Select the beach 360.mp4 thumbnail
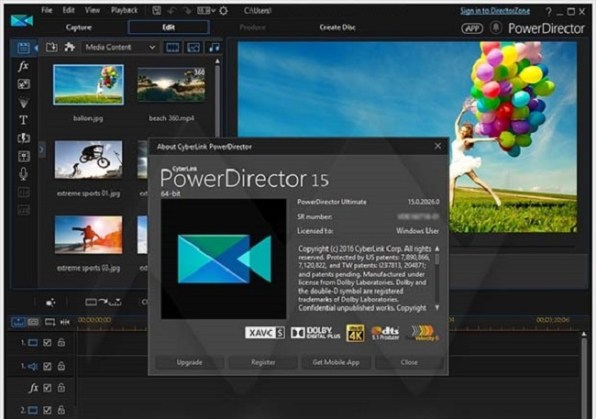Screen dimensions: 596x419 pos(171,84)
